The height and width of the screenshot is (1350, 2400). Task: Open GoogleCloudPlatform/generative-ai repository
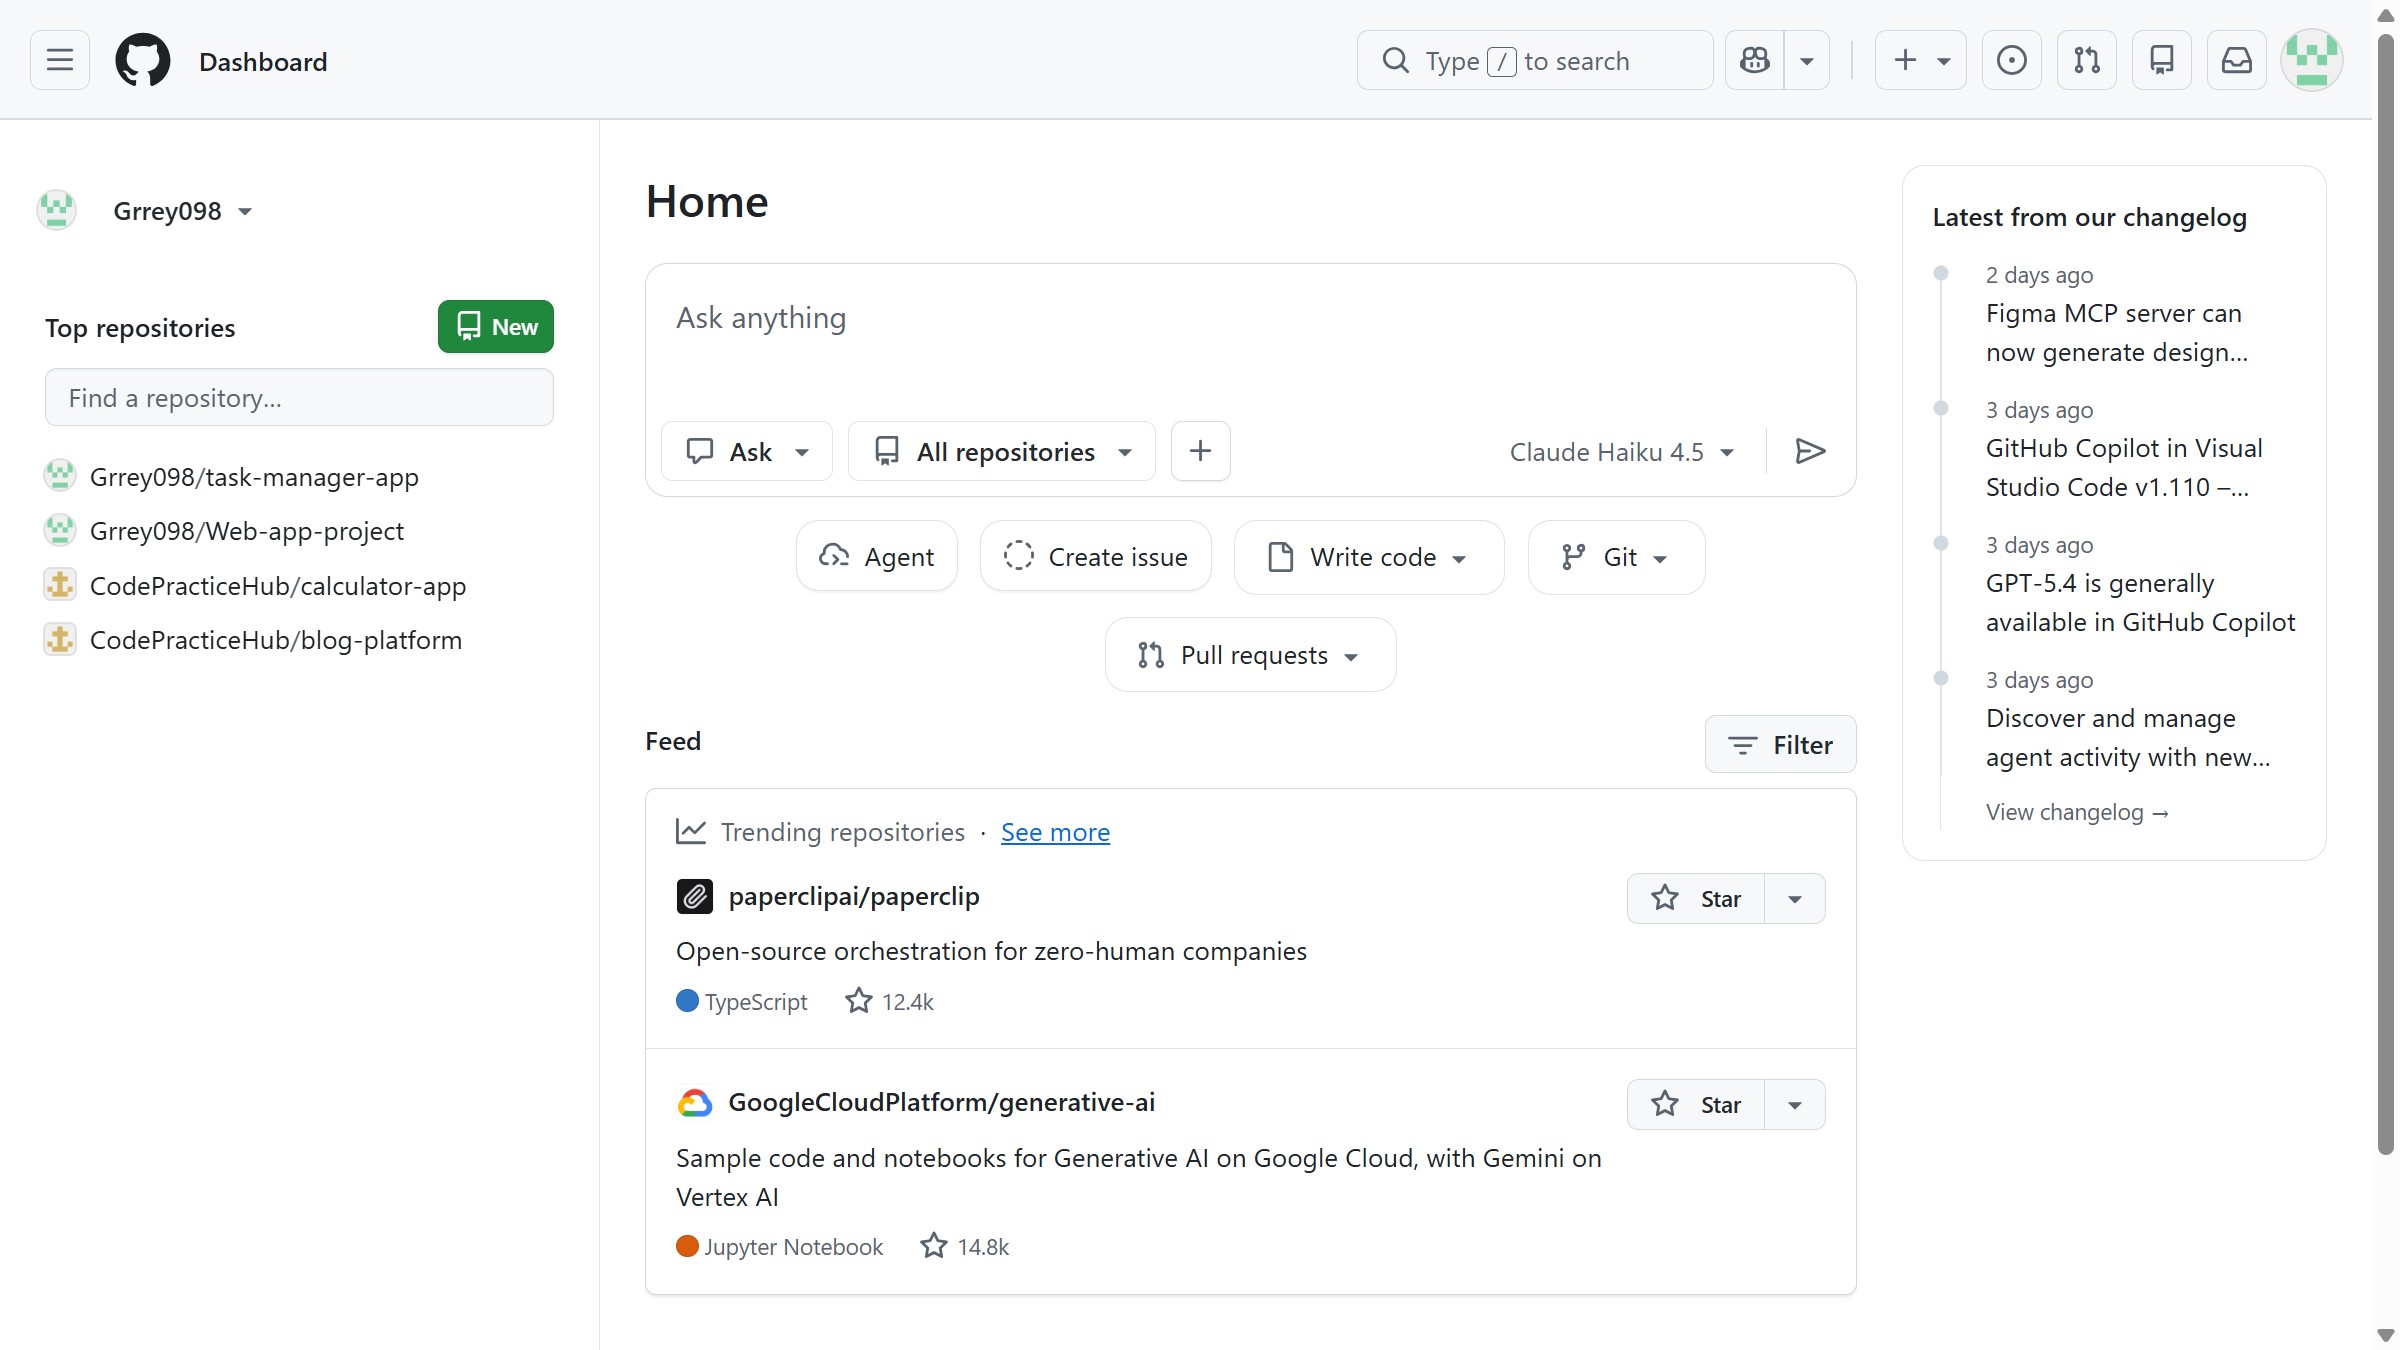click(941, 1102)
